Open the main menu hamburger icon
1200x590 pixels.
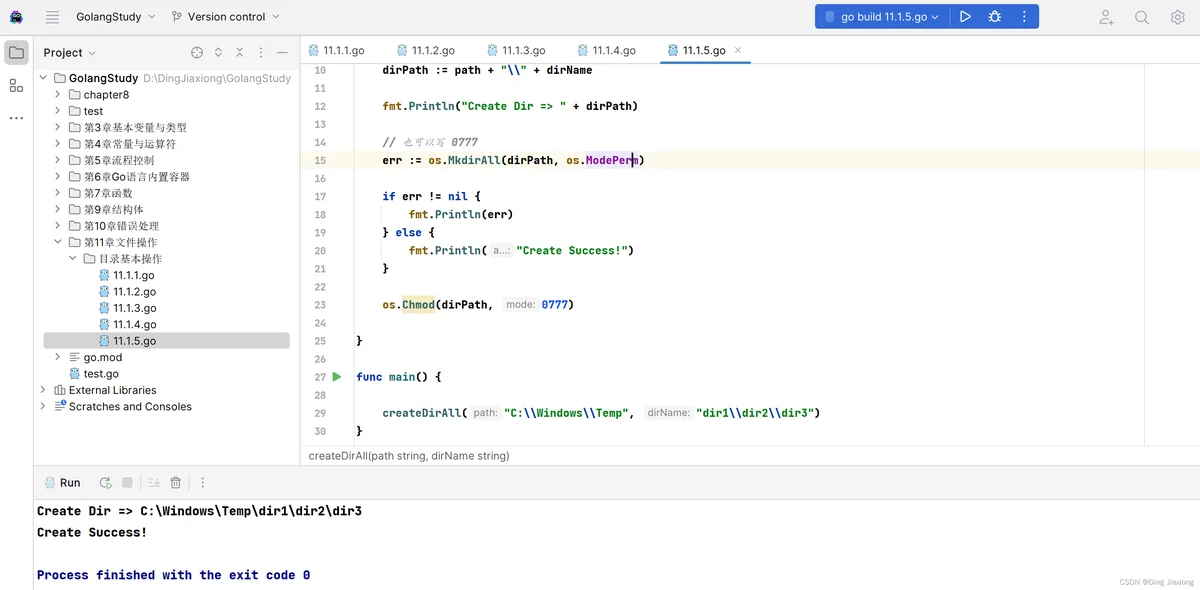(53, 17)
